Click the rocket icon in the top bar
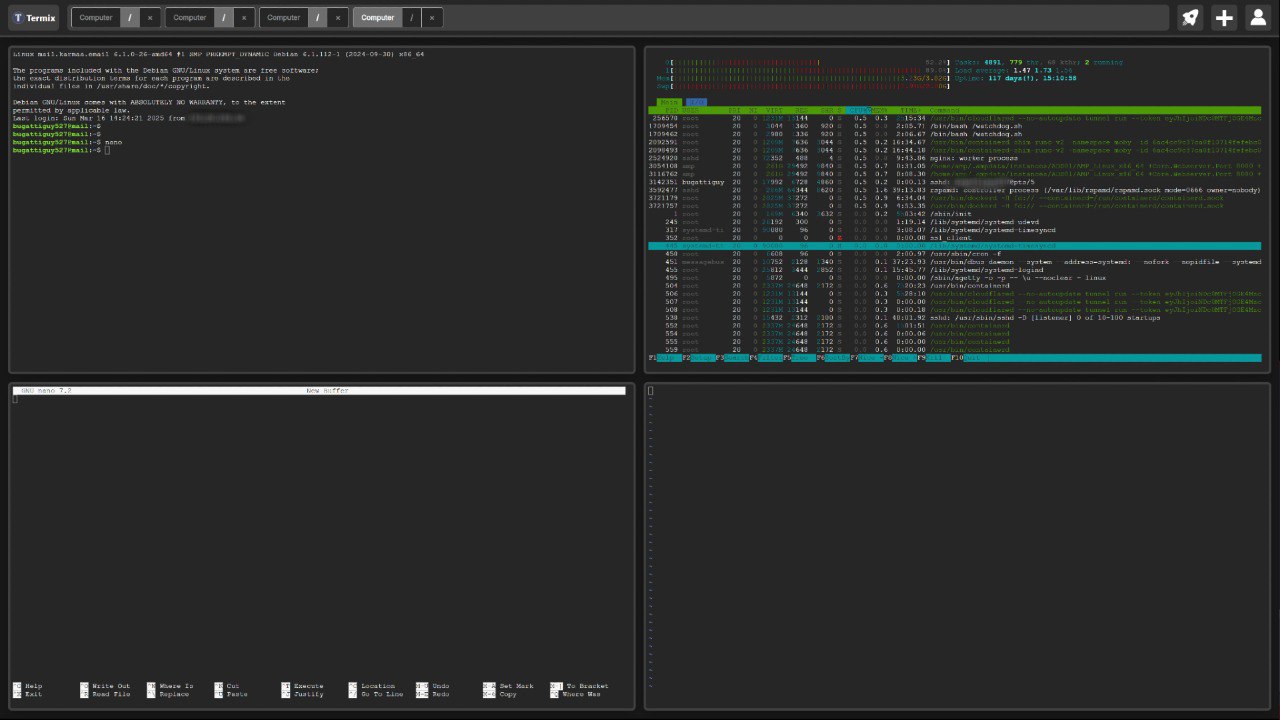Viewport: 1280px width, 720px height. pyautogui.click(x=1189, y=17)
